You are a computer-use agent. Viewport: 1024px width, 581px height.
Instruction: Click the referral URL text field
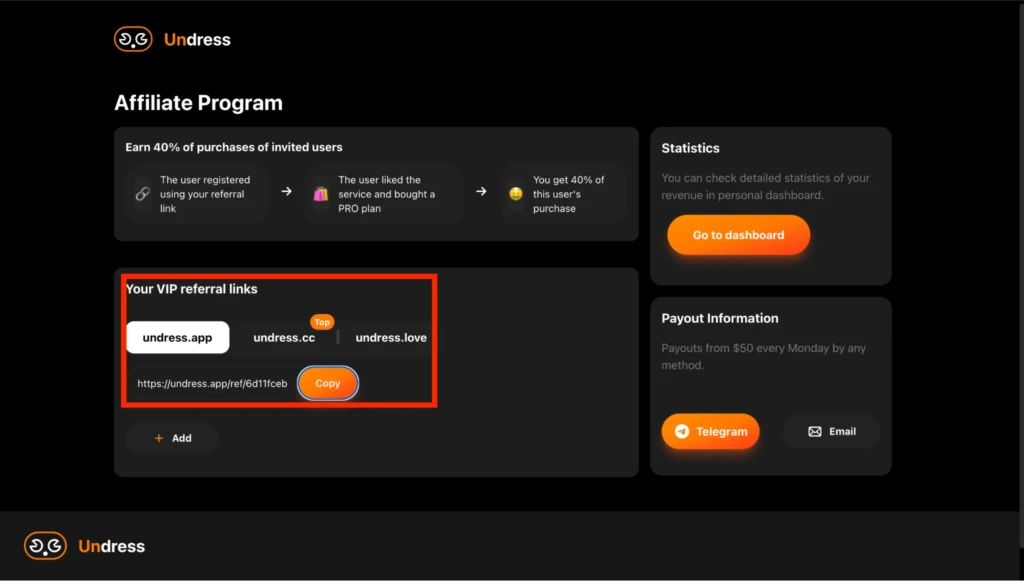coord(212,383)
